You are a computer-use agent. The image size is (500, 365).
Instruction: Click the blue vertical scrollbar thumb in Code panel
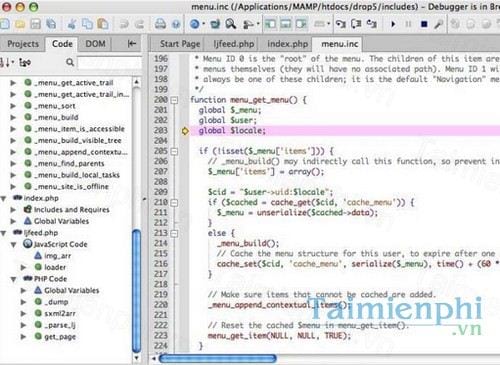point(137,291)
